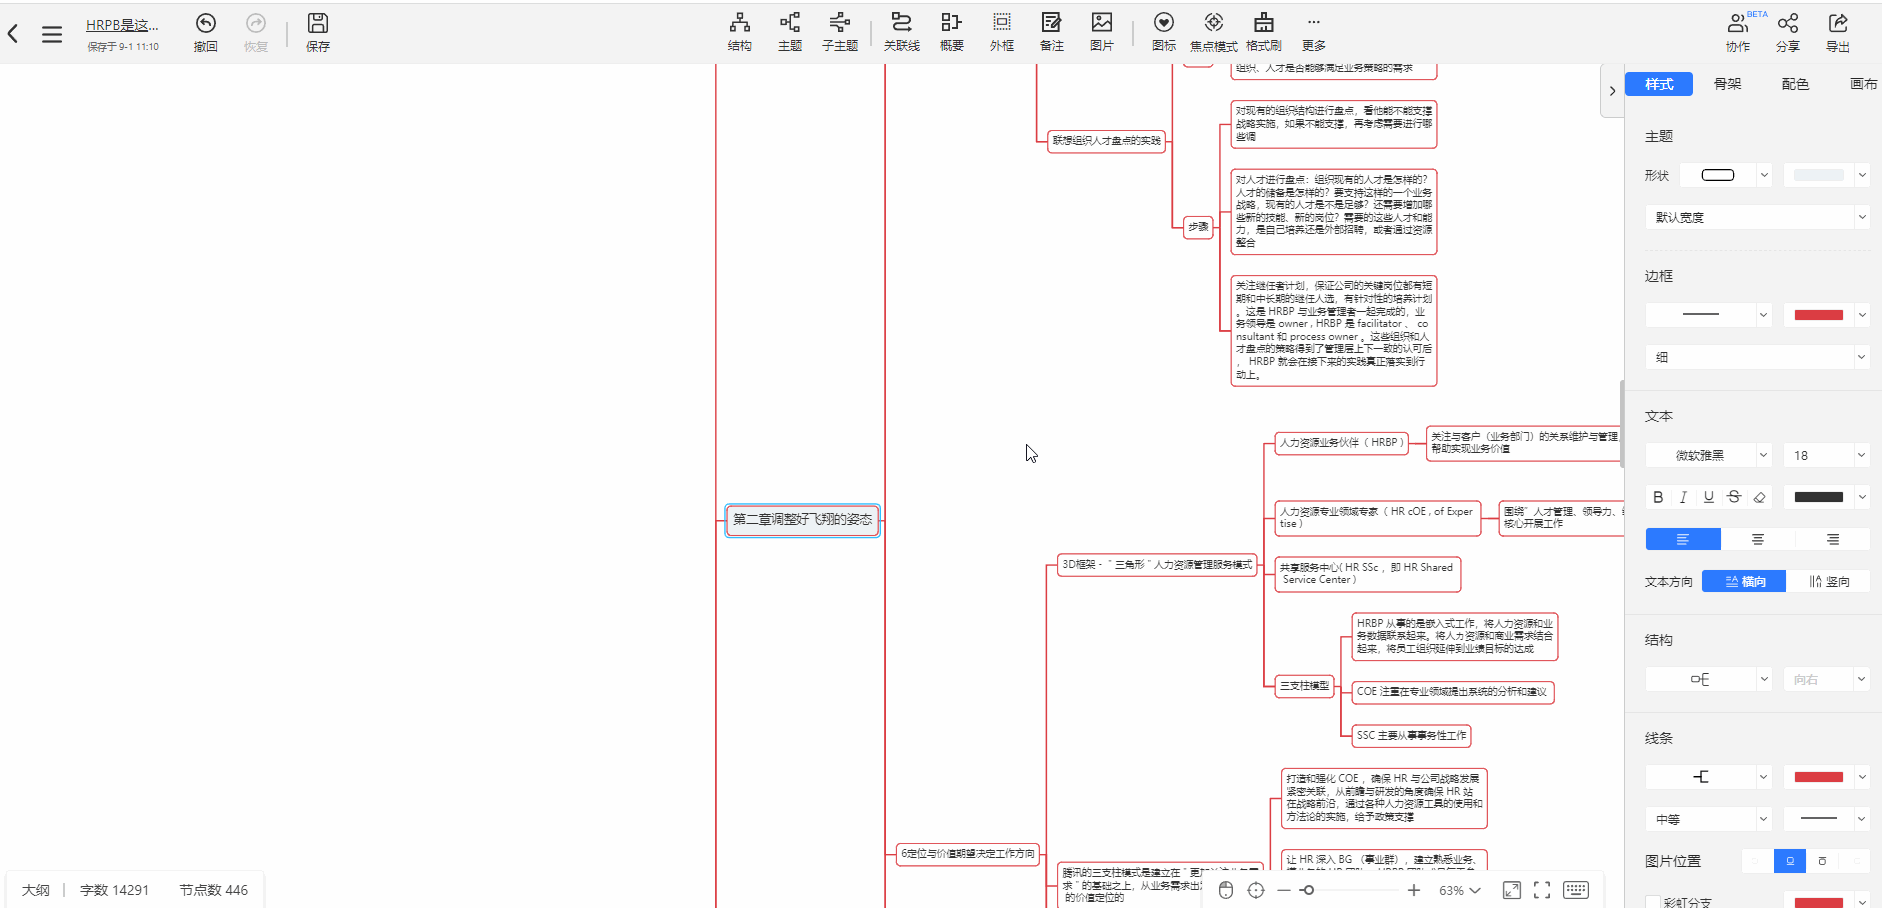1882x908 pixels.
Task: Insert a 关联线 relationship line
Action: [x=902, y=32]
